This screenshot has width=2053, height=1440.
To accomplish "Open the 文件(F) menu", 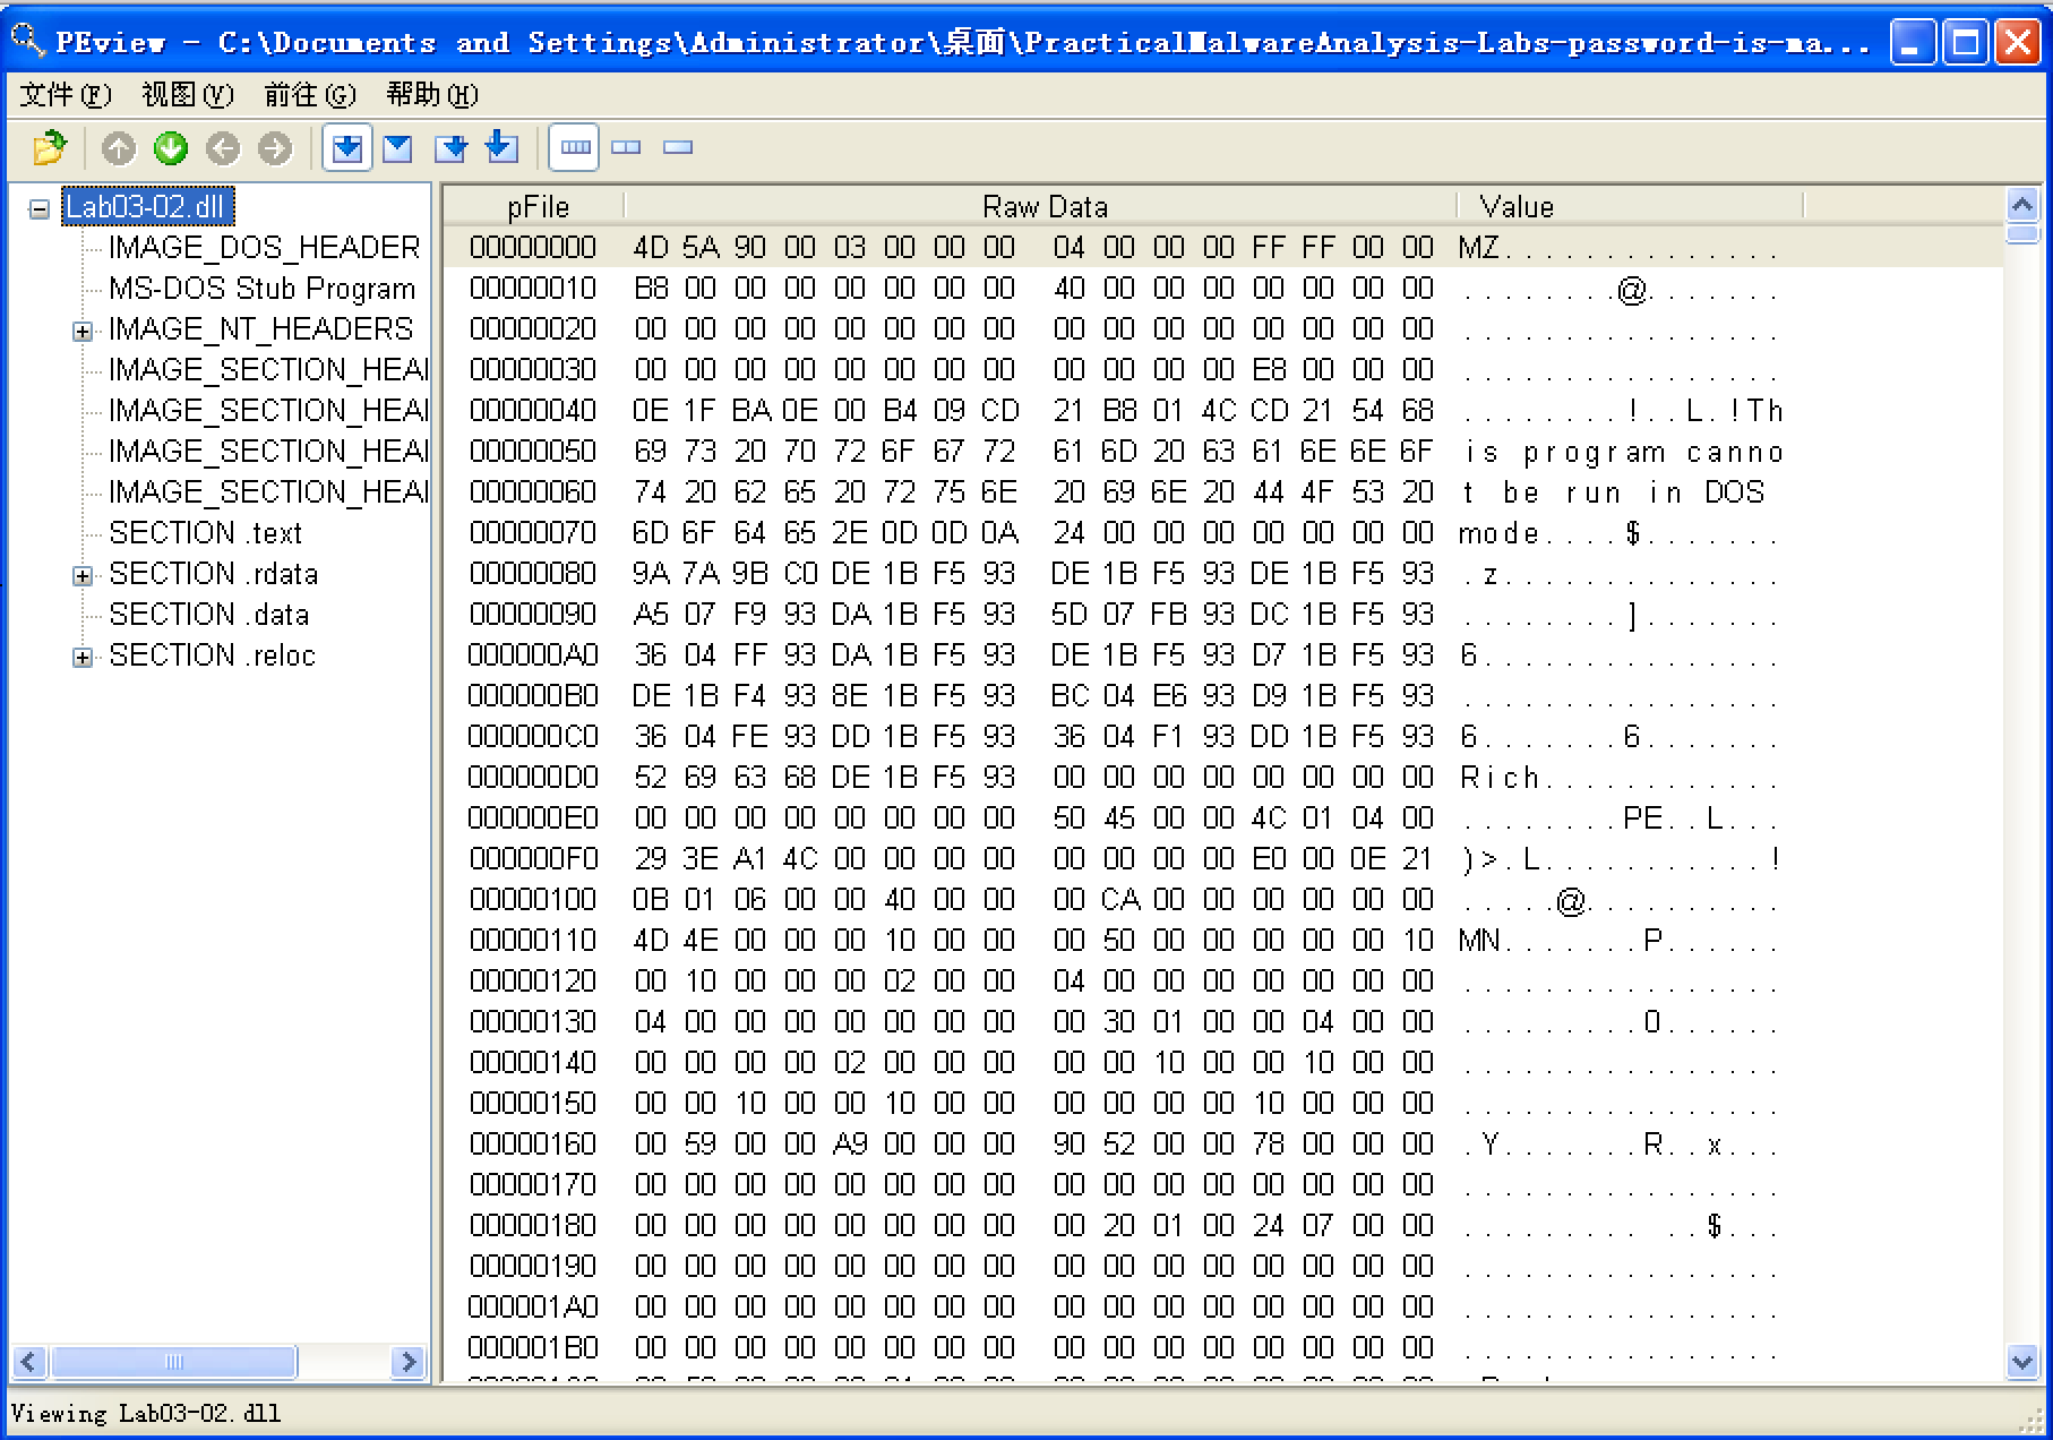I will 66,95.
